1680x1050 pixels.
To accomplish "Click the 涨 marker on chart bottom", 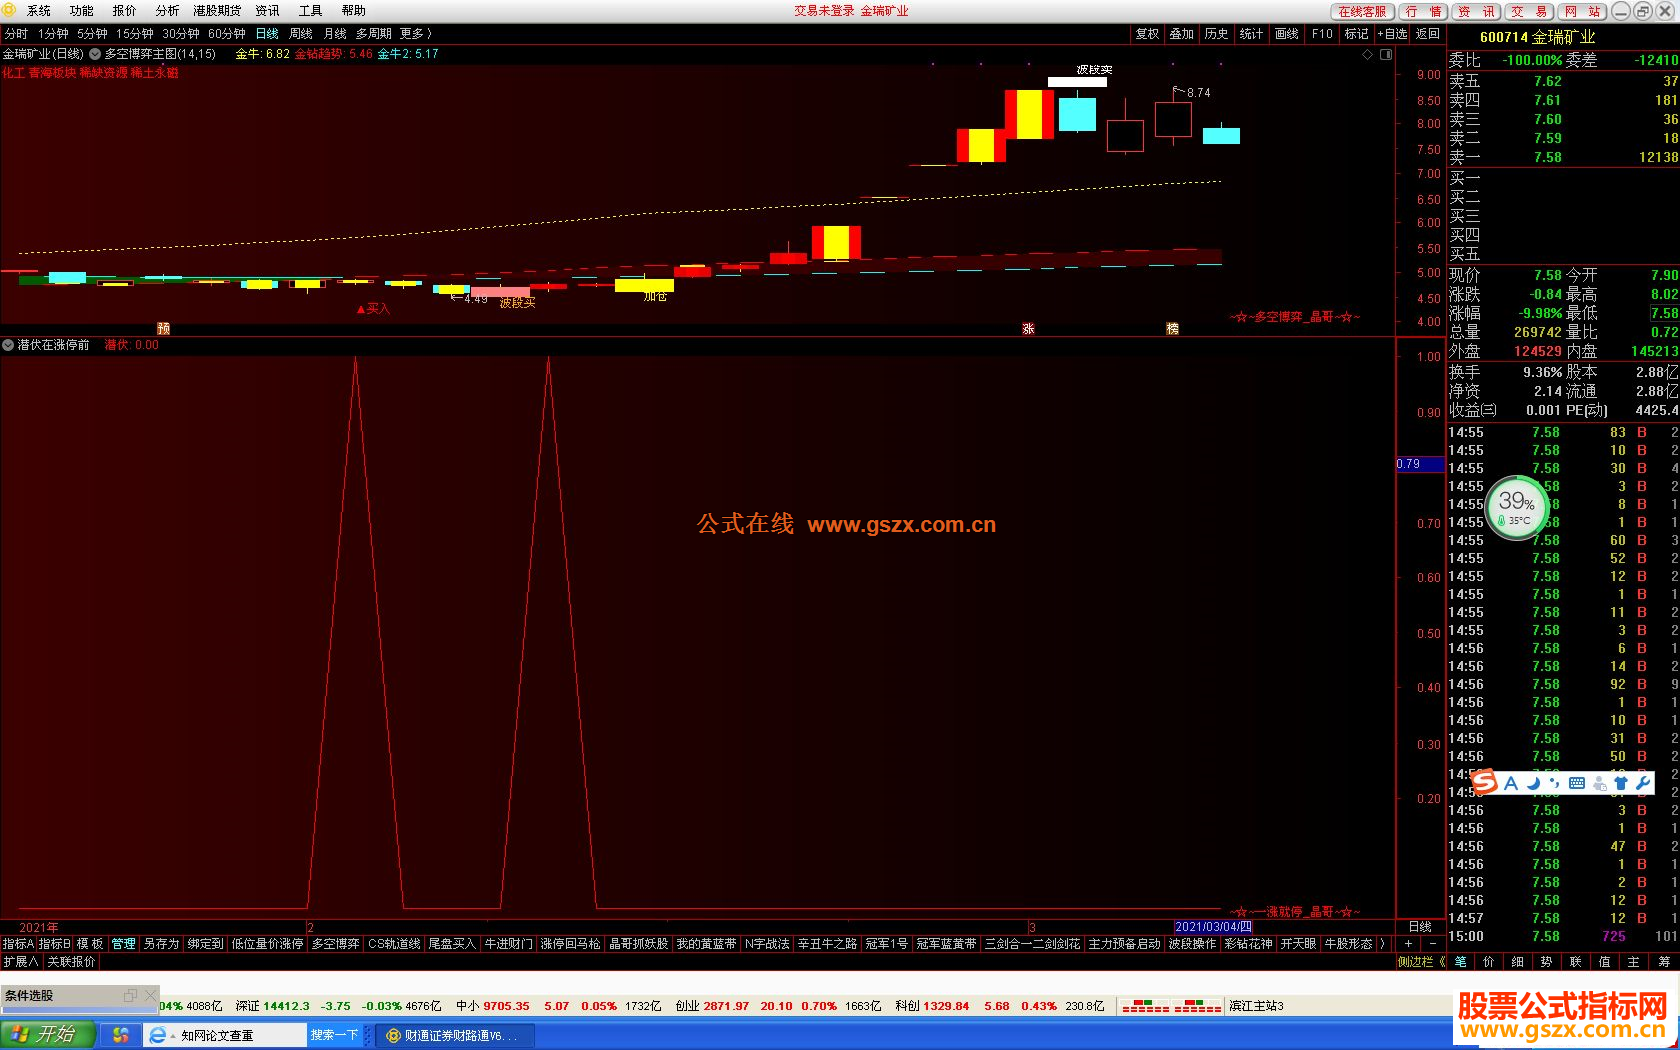I will (x=1028, y=329).
